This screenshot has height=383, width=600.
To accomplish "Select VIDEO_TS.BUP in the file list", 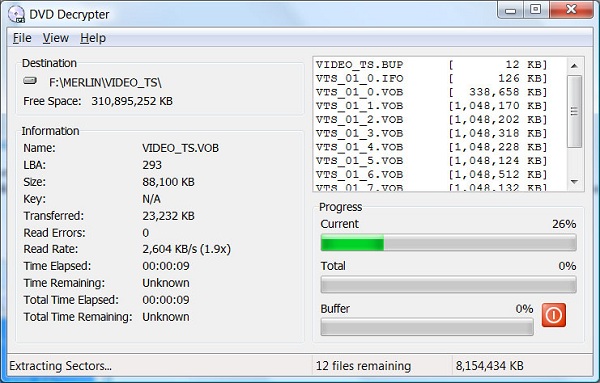I will (x=432, y=65).
